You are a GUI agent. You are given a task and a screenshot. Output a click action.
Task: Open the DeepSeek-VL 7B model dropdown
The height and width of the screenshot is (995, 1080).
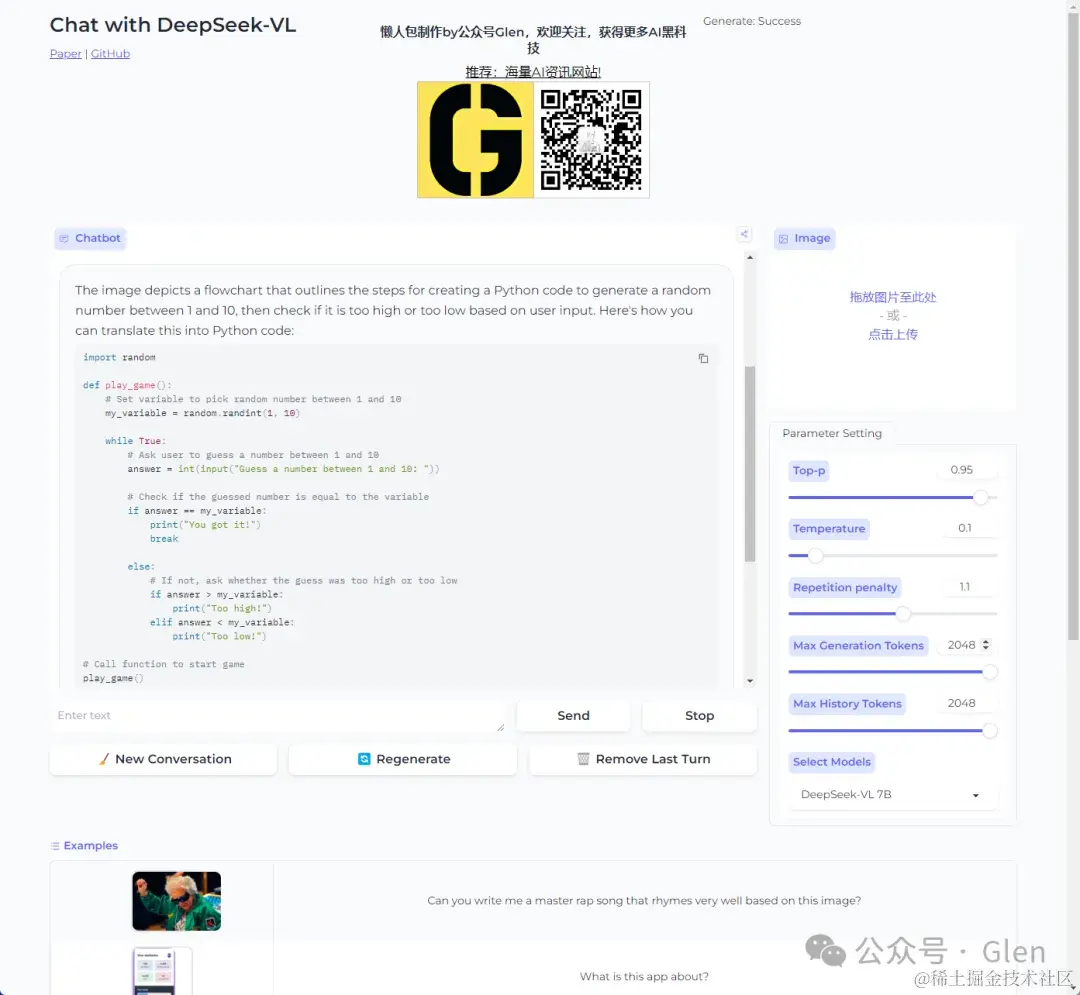click(893, 795)
